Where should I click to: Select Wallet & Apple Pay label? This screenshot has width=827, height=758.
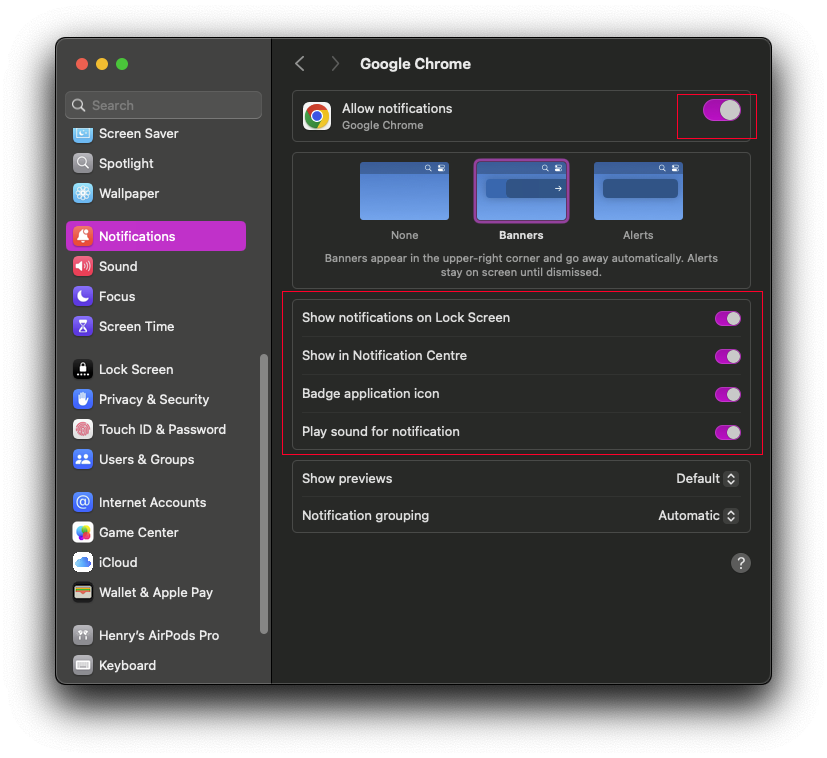[156, 592]
